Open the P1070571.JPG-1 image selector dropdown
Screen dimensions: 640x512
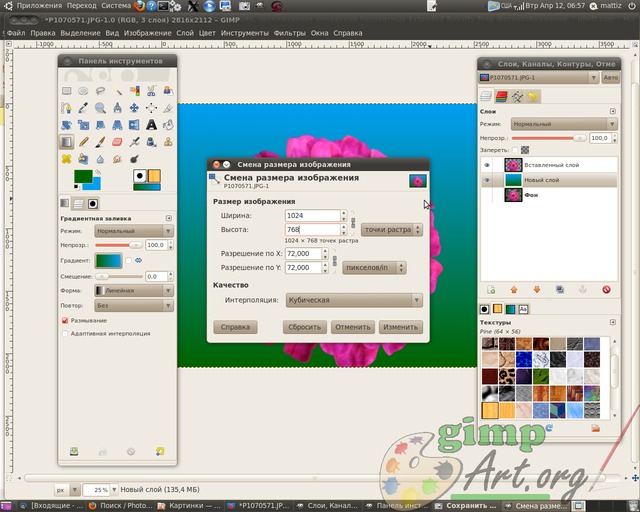click(x=538, y=78)
